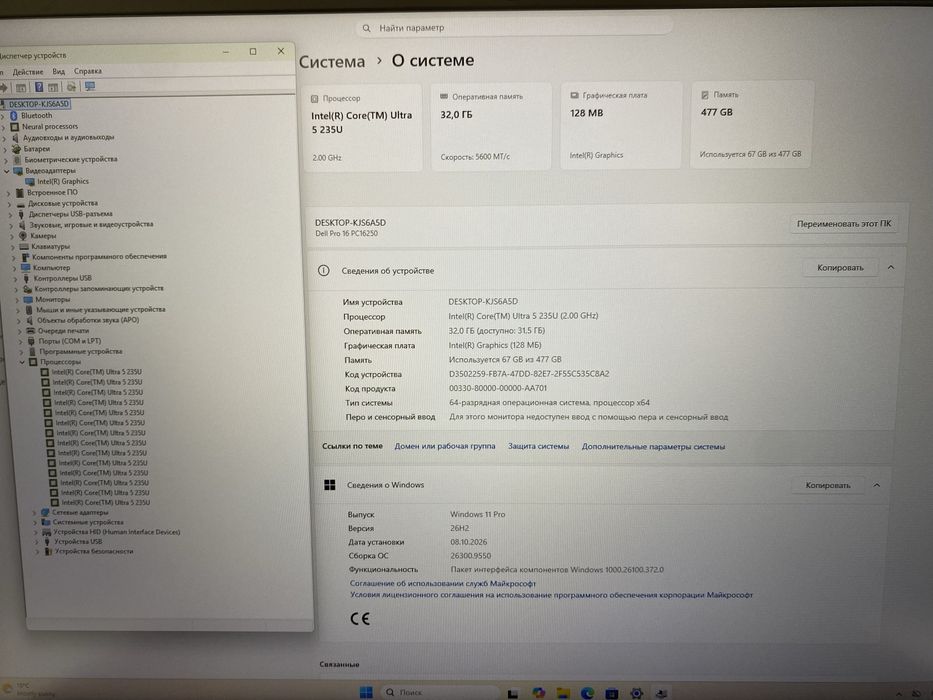Click the info icon beside Сведения об устройстве
933x700 pixels.
(x=324, y=271)
